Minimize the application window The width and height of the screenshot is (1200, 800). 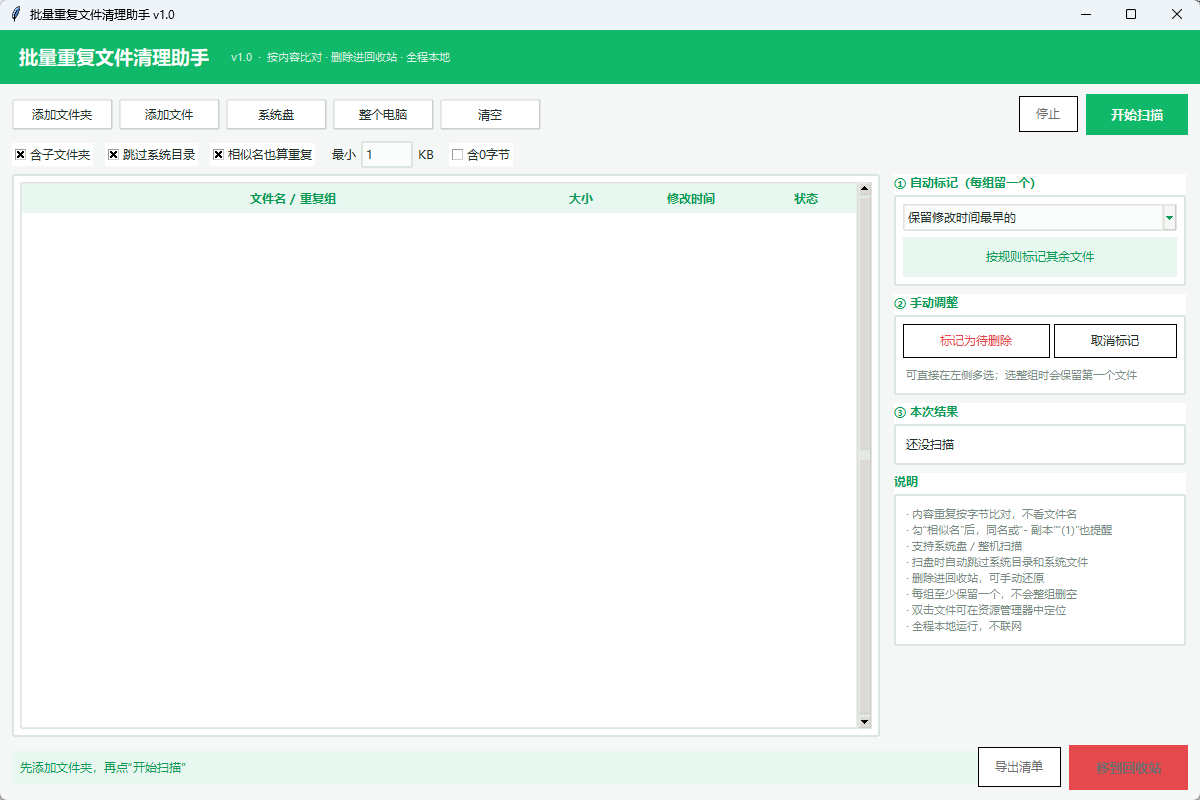point(1085,14)
